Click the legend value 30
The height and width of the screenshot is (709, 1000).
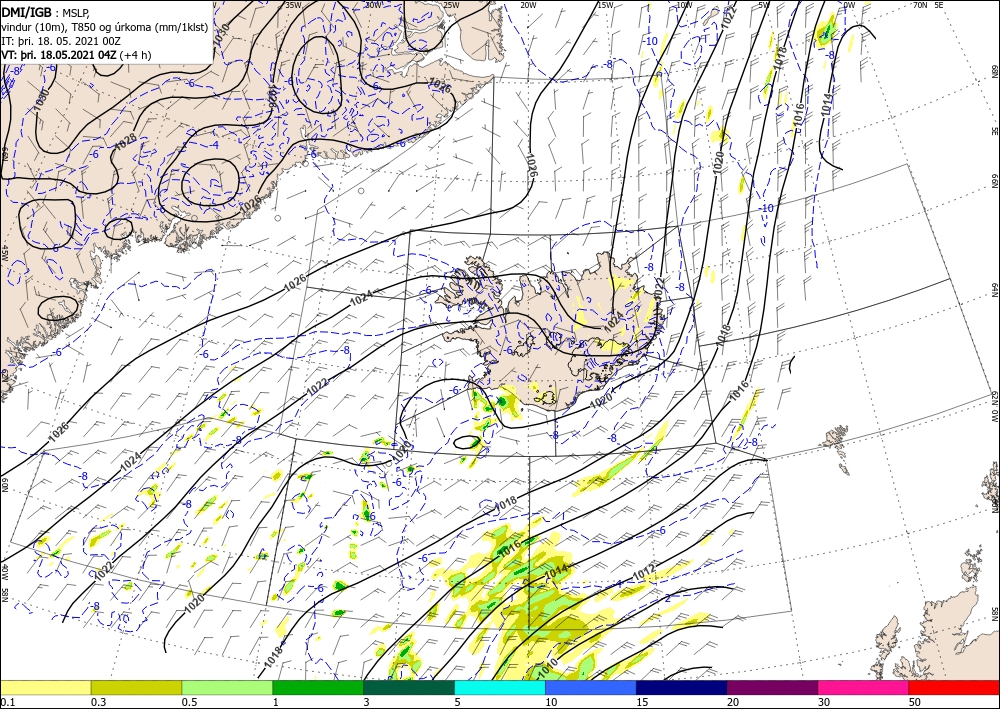(x=823, y=702)
